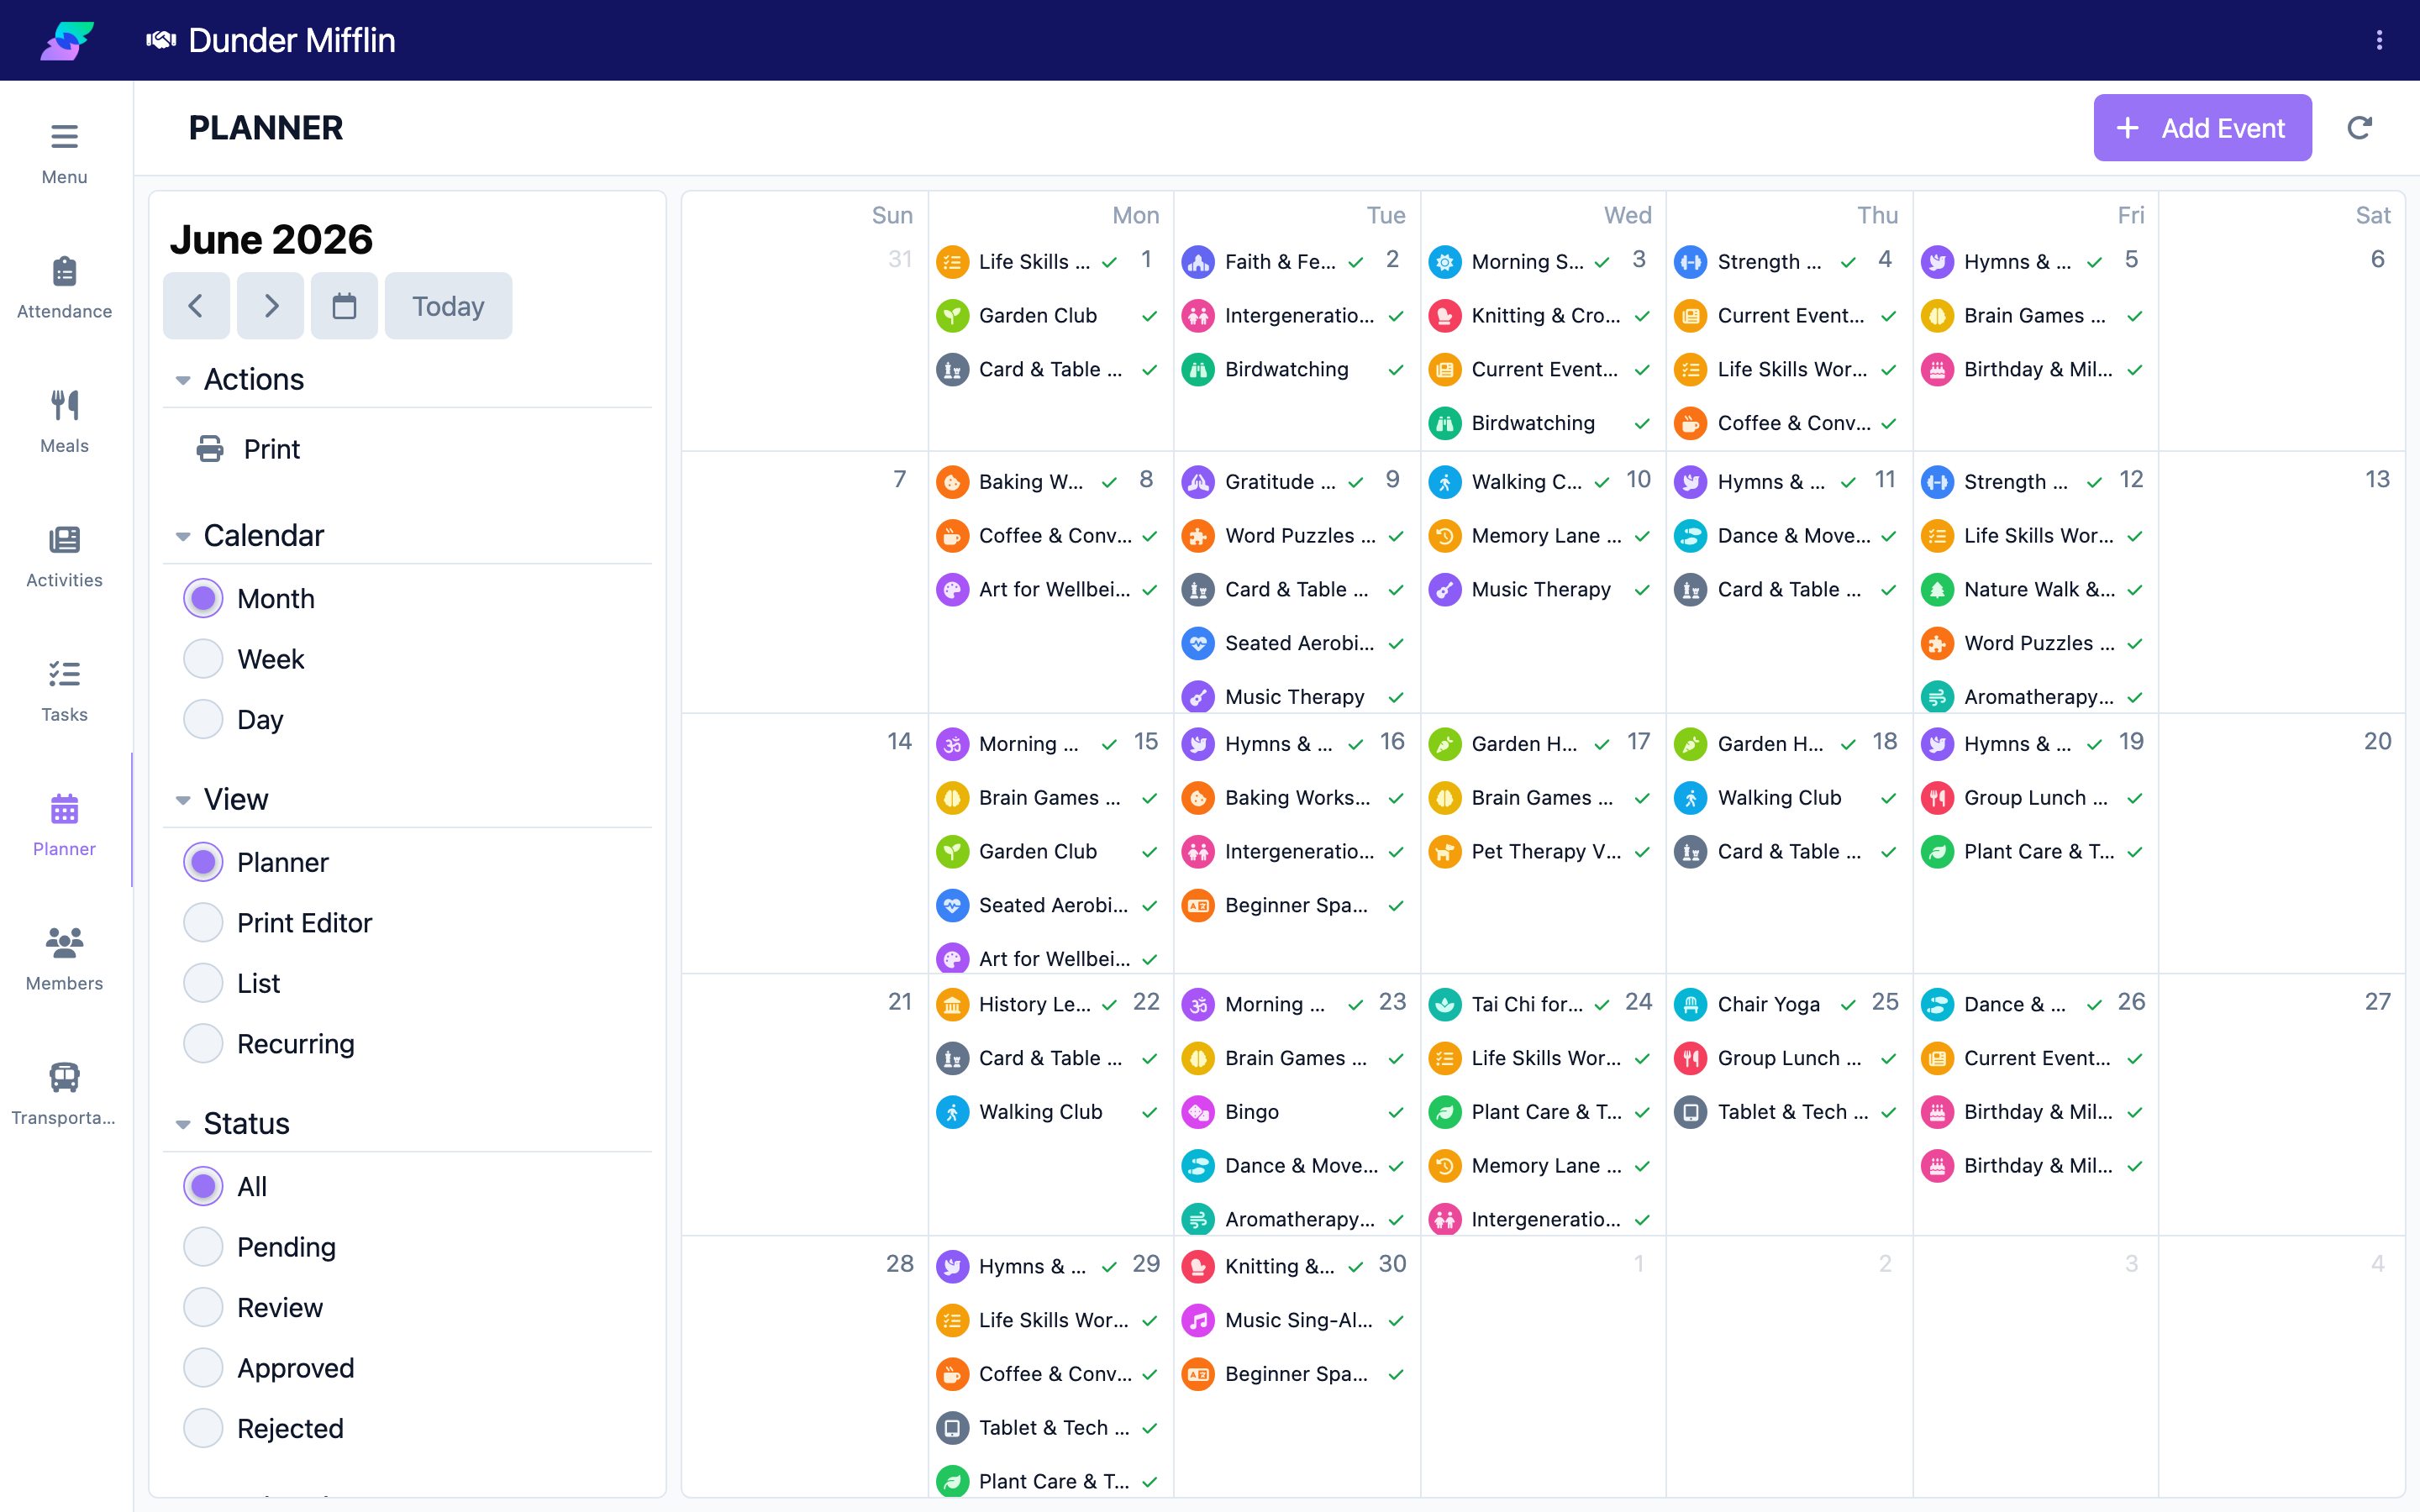
Task: Select the Review status filter
Action: click(x=203, y=1307)
